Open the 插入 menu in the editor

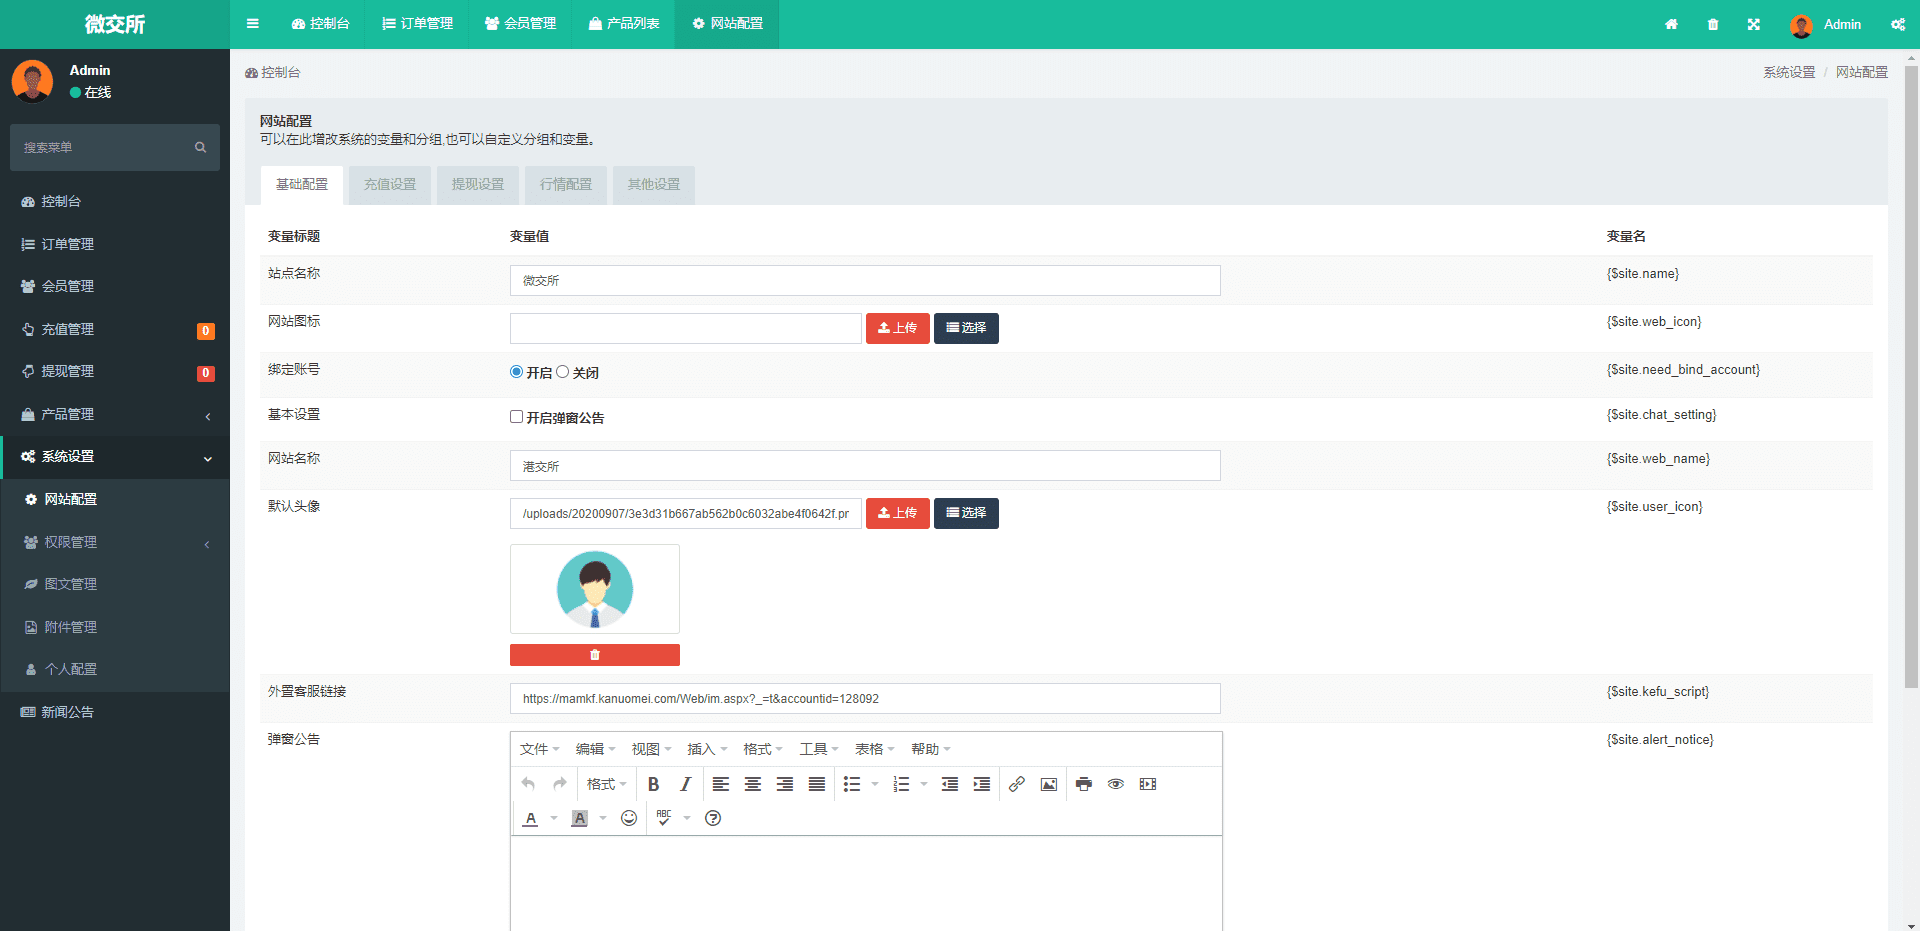pyautogui.click(x=707, y=749)
